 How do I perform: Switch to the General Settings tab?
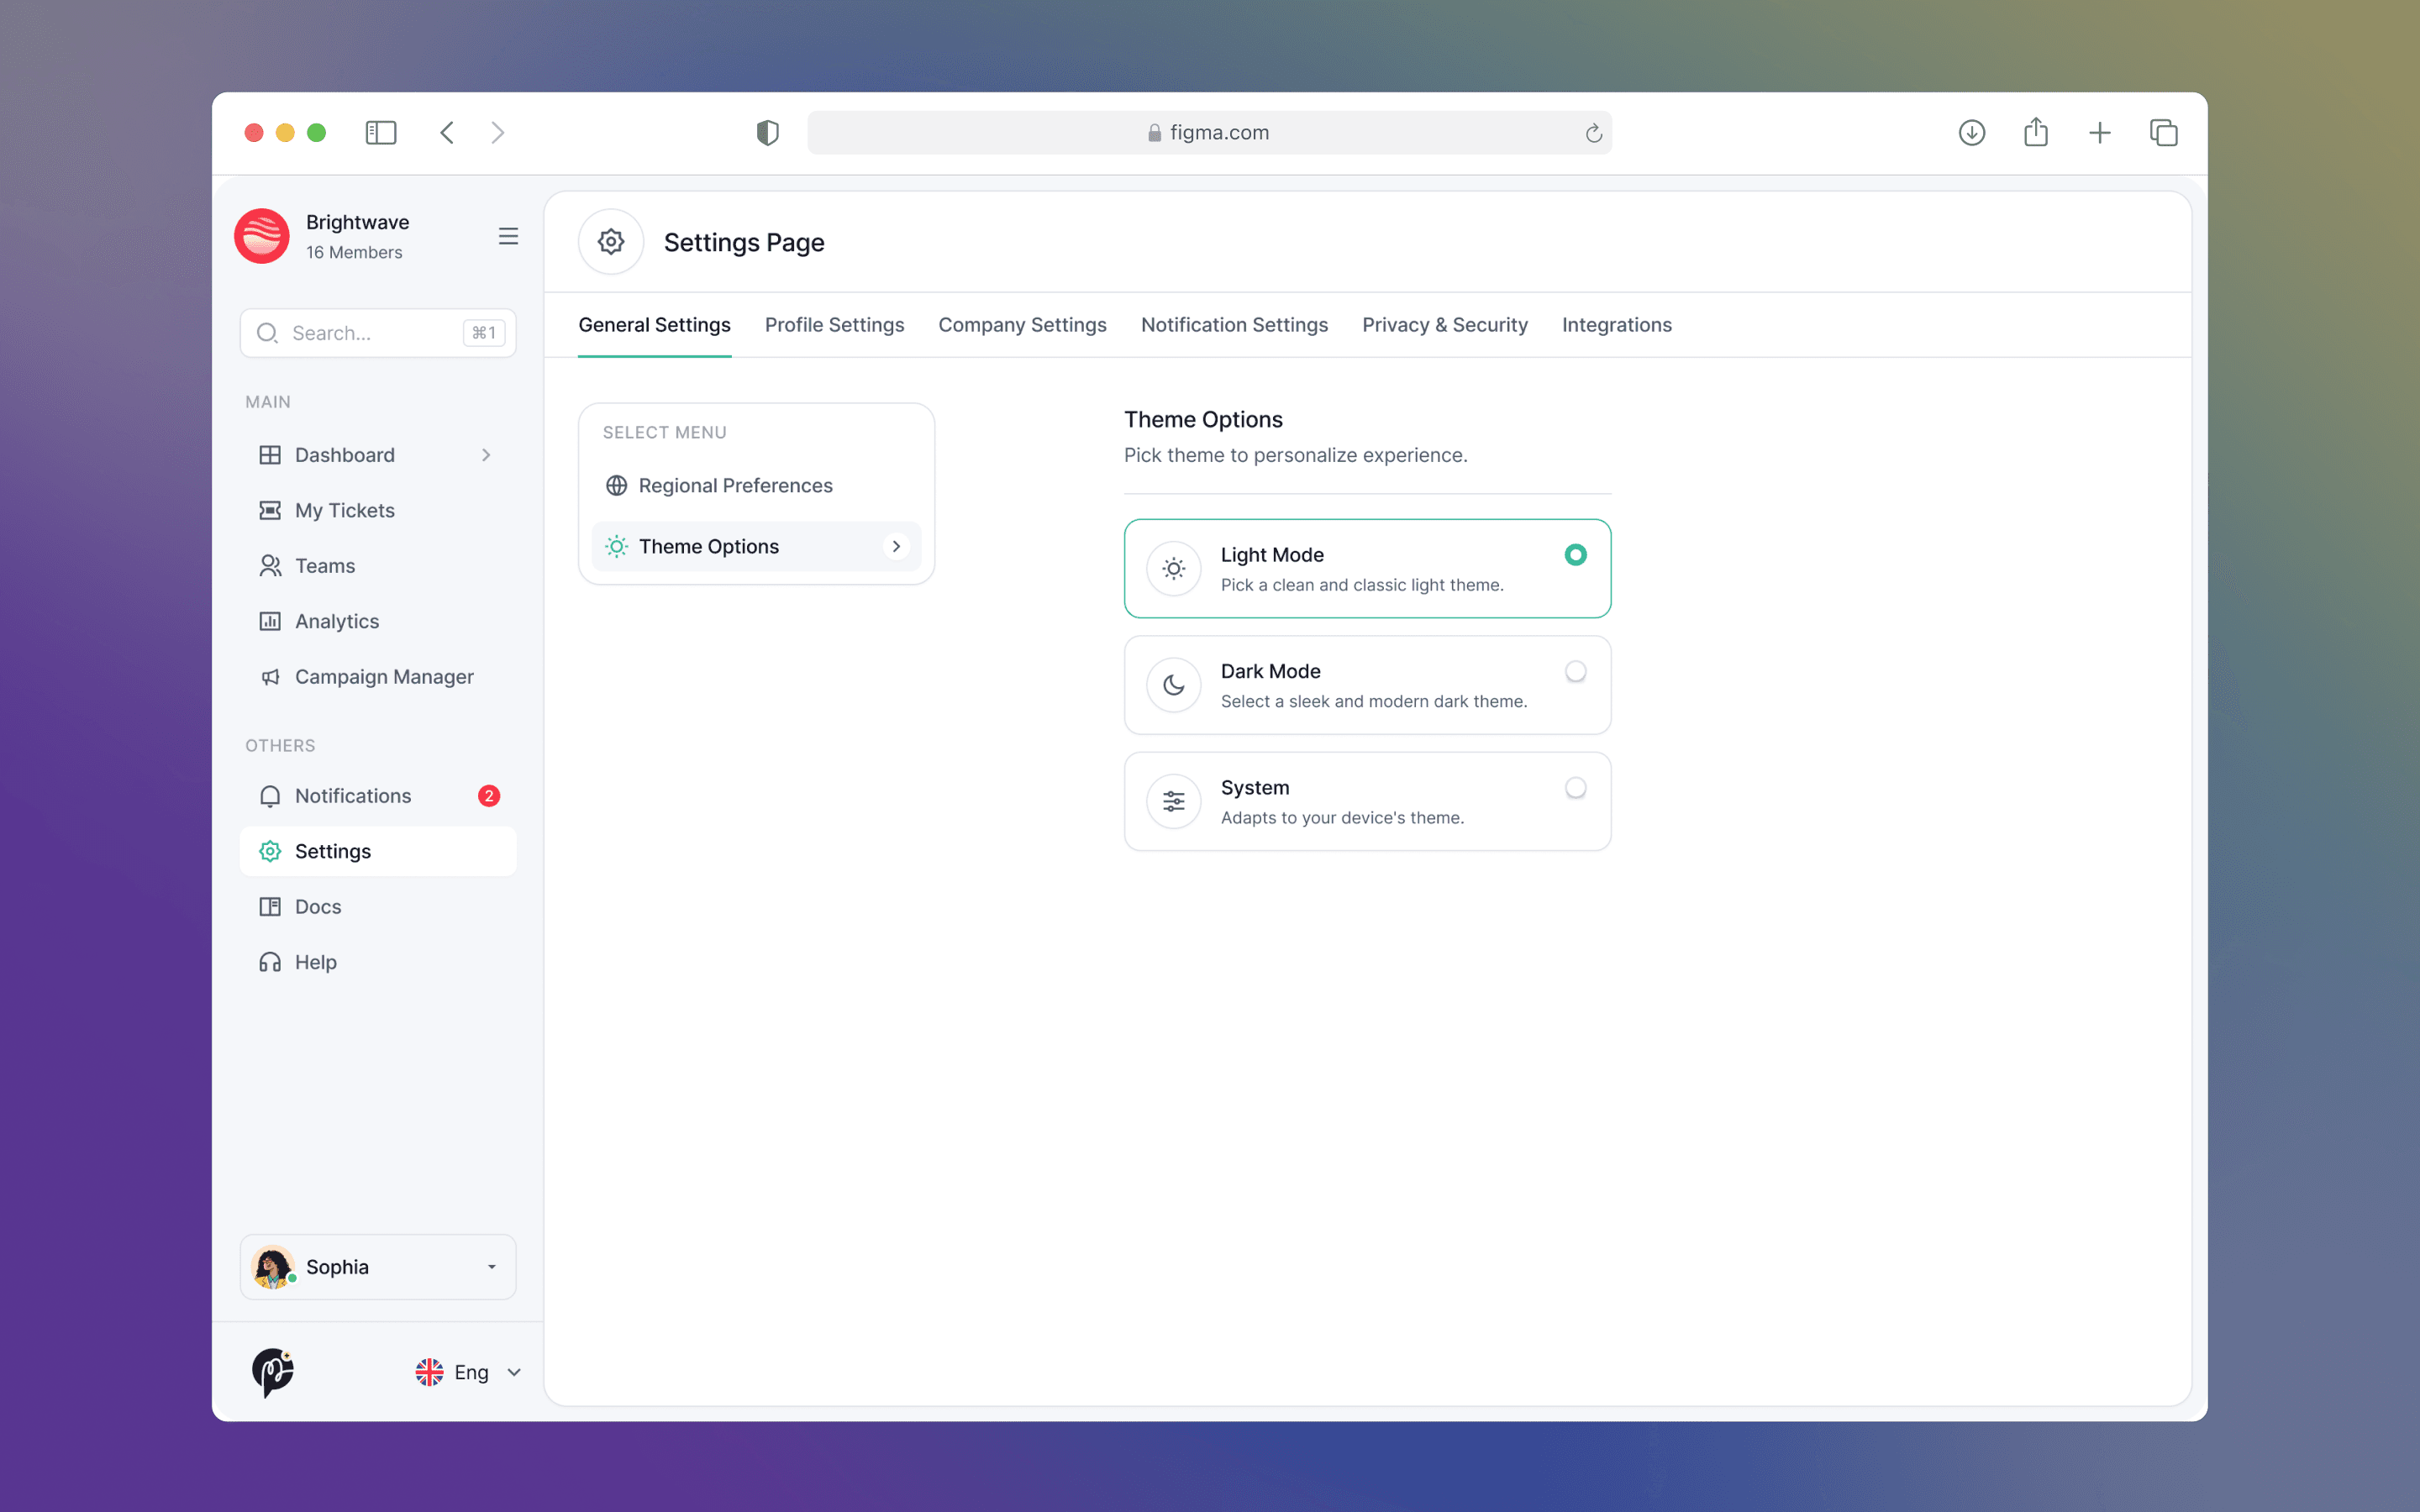pos(655,325)
